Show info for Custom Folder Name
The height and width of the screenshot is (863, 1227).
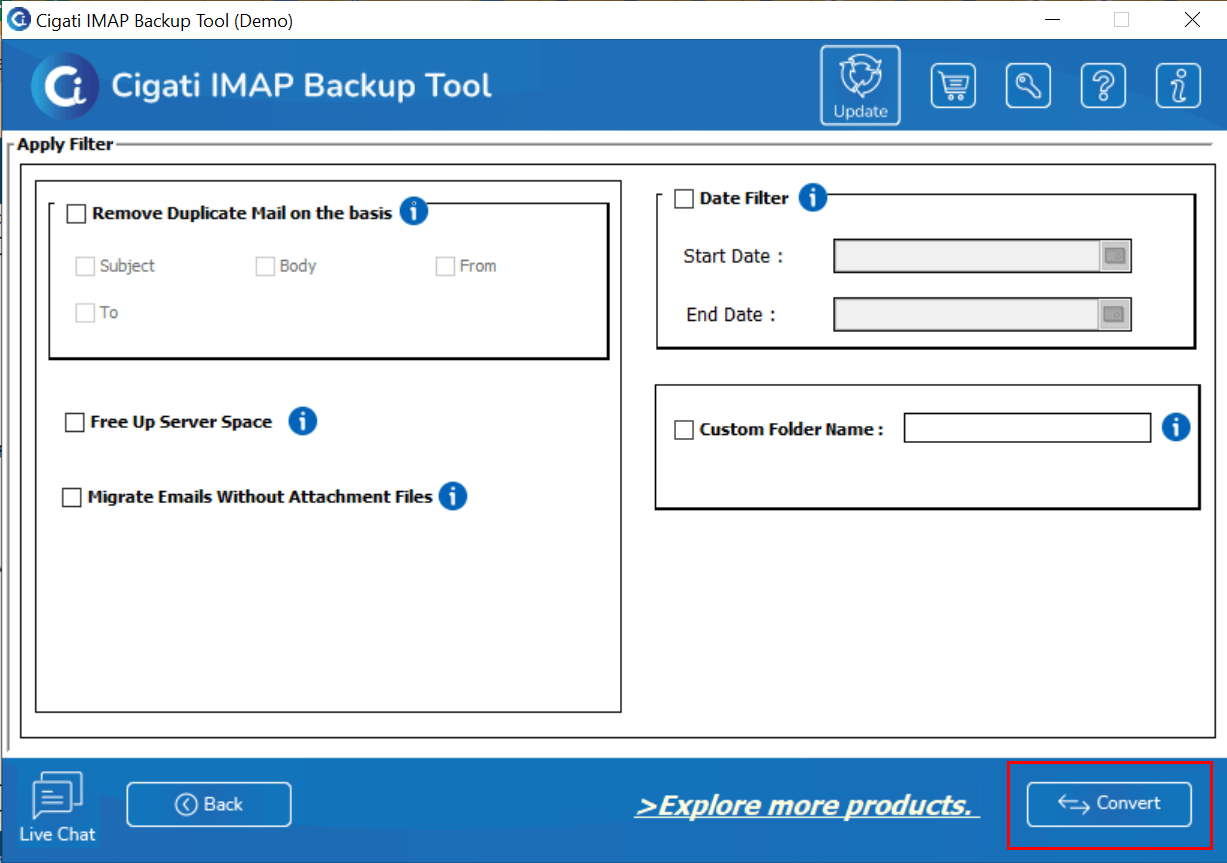coord(1176,428)
